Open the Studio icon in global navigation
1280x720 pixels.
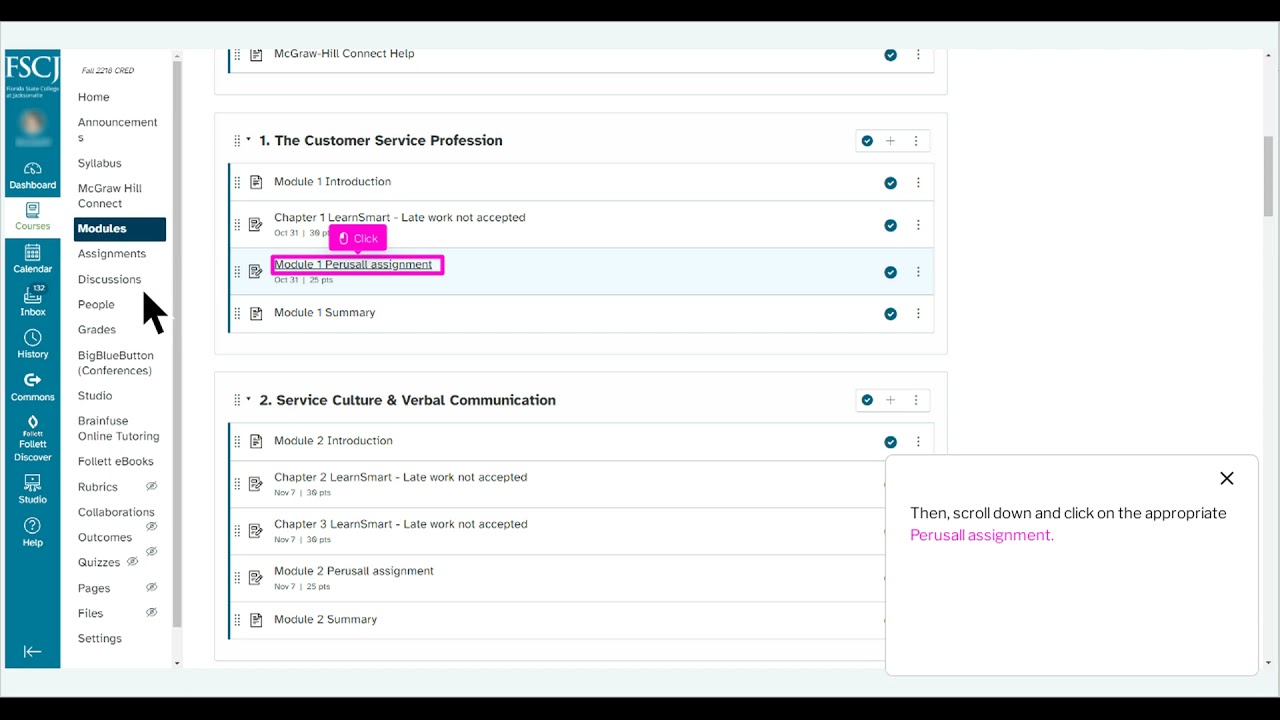(x=32, y=489)
